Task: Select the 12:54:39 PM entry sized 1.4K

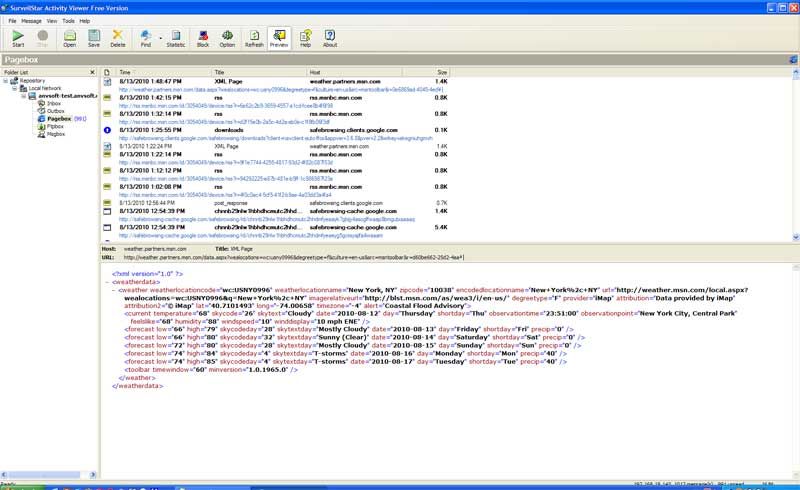Action: coord(276,211)
